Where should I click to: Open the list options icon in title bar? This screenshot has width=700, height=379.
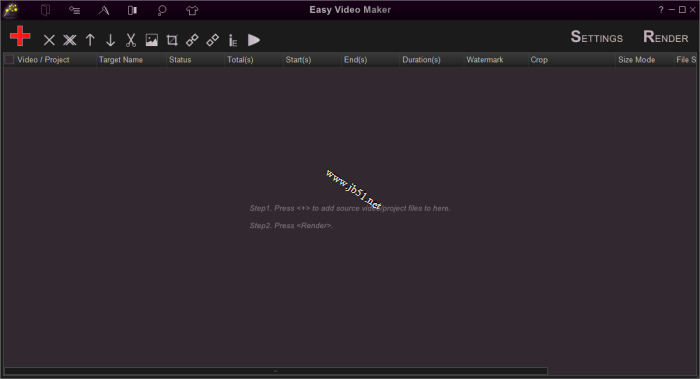tap(75, 10)
